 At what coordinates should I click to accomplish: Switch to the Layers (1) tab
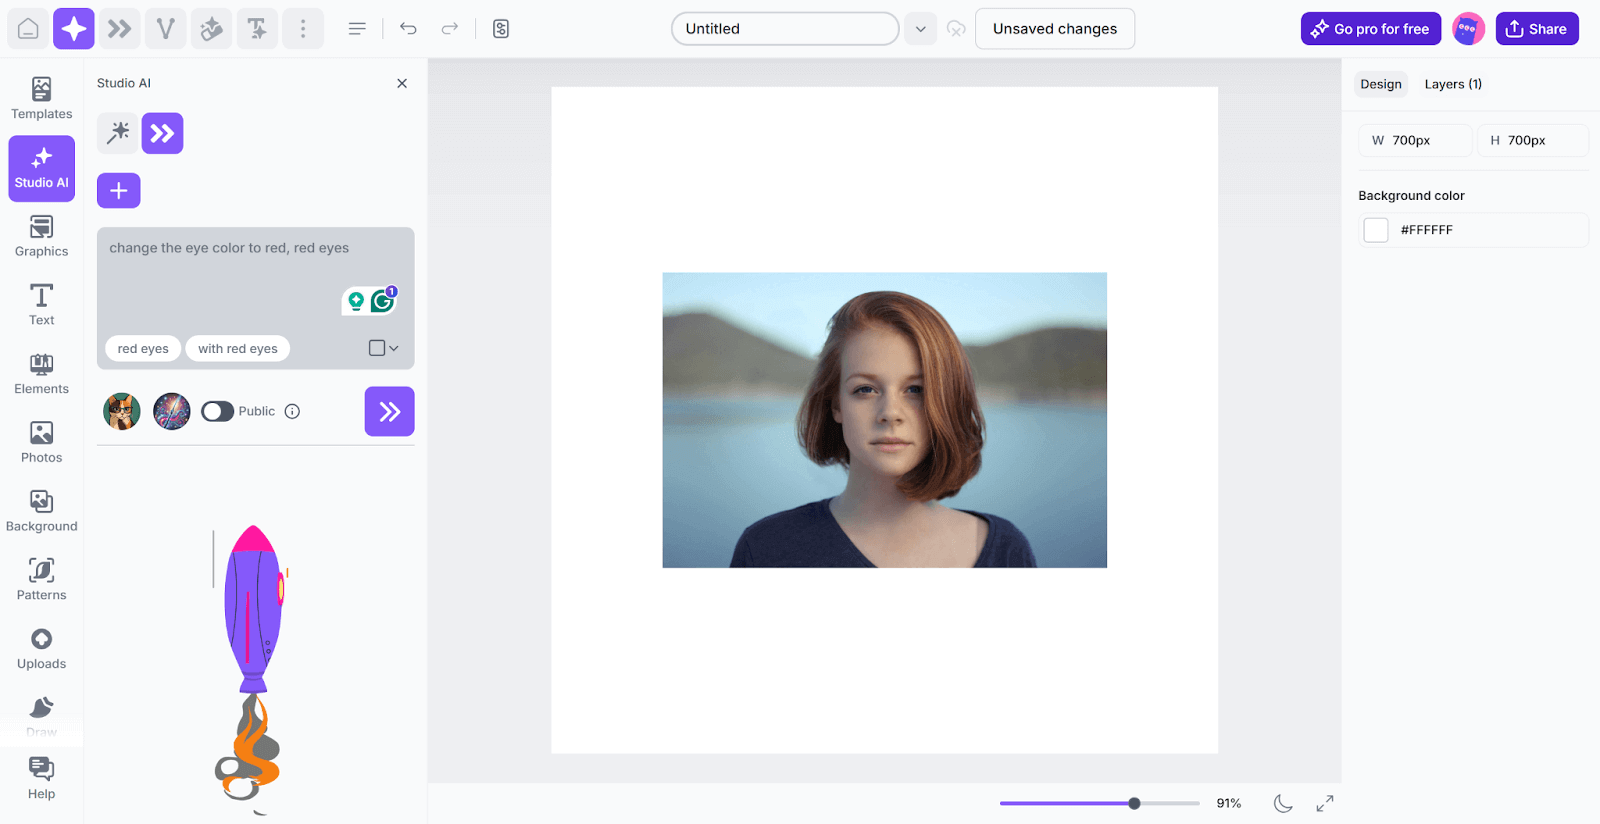tap(1453, 84)
